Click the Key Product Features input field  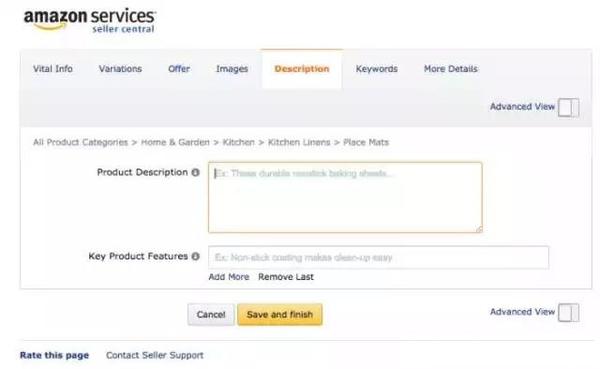click(378, 257)
